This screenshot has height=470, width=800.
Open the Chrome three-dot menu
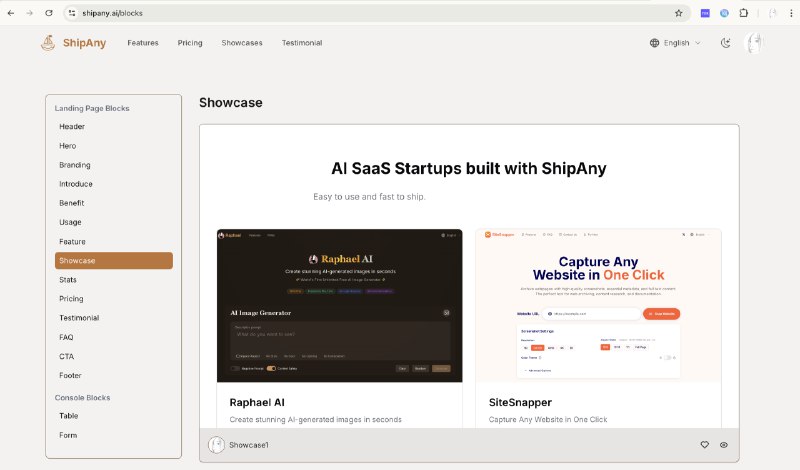(x=791, y=13)
